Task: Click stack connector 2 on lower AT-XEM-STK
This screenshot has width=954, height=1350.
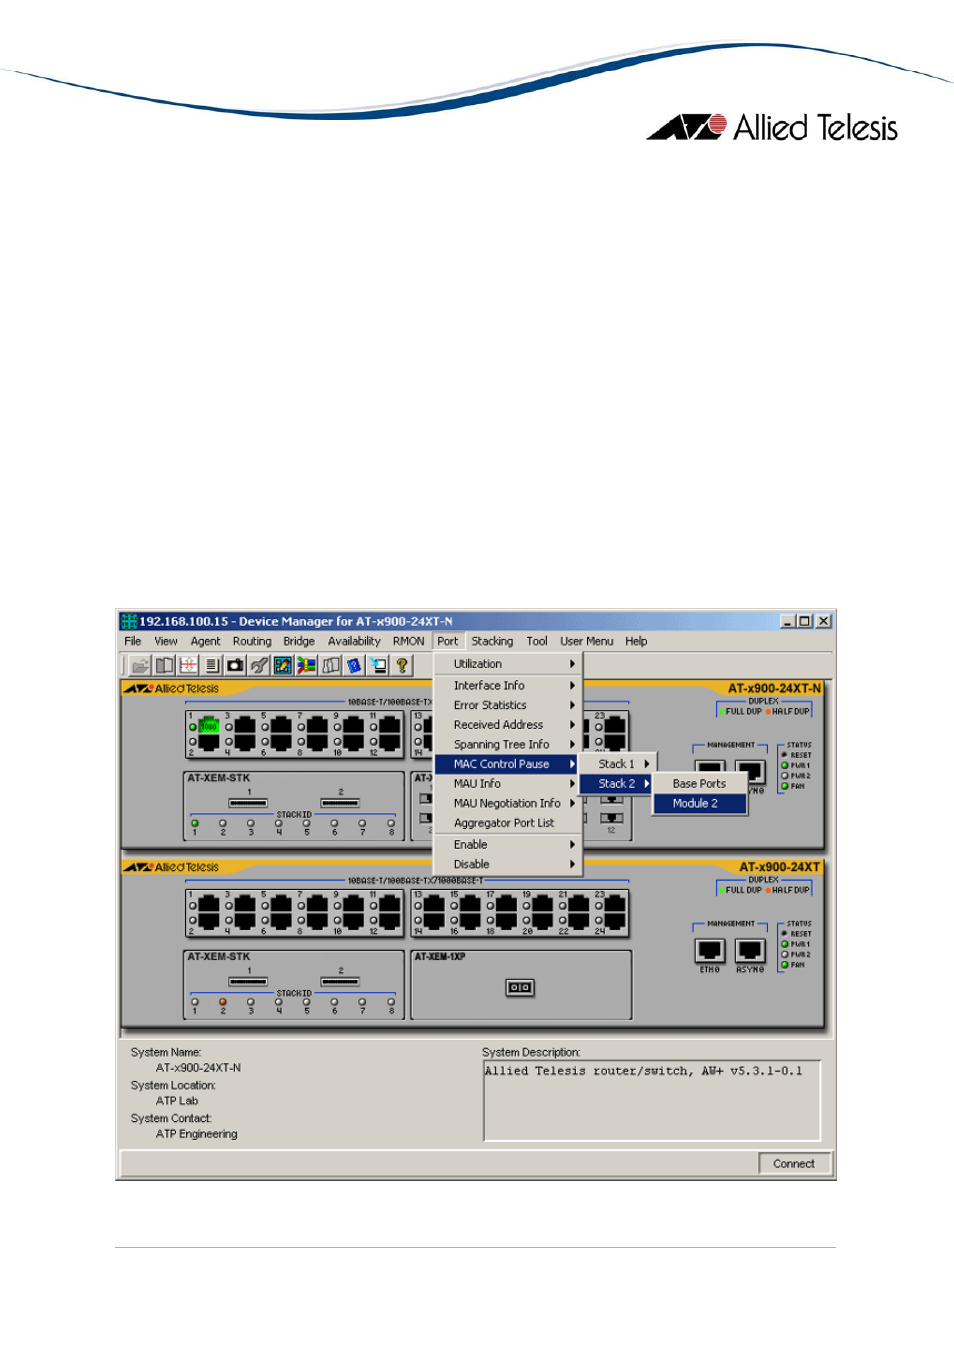Action: [340, 981]
